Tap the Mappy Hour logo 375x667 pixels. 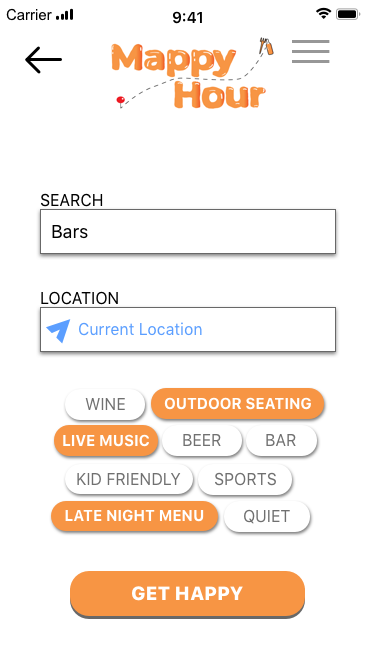pyautogui.click(x=192, y=74)
